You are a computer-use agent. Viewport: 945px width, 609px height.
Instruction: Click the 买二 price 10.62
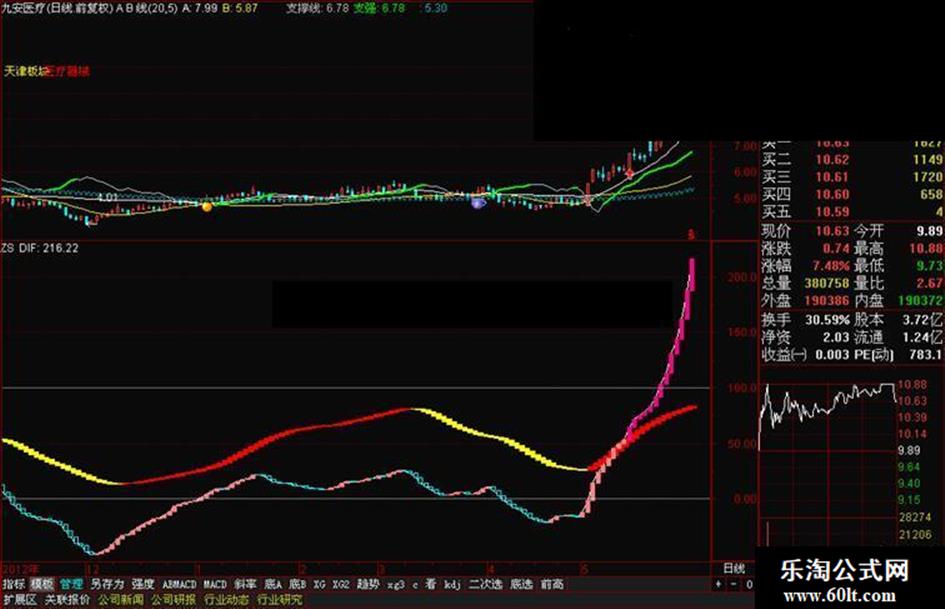click(x=832, y=160)
